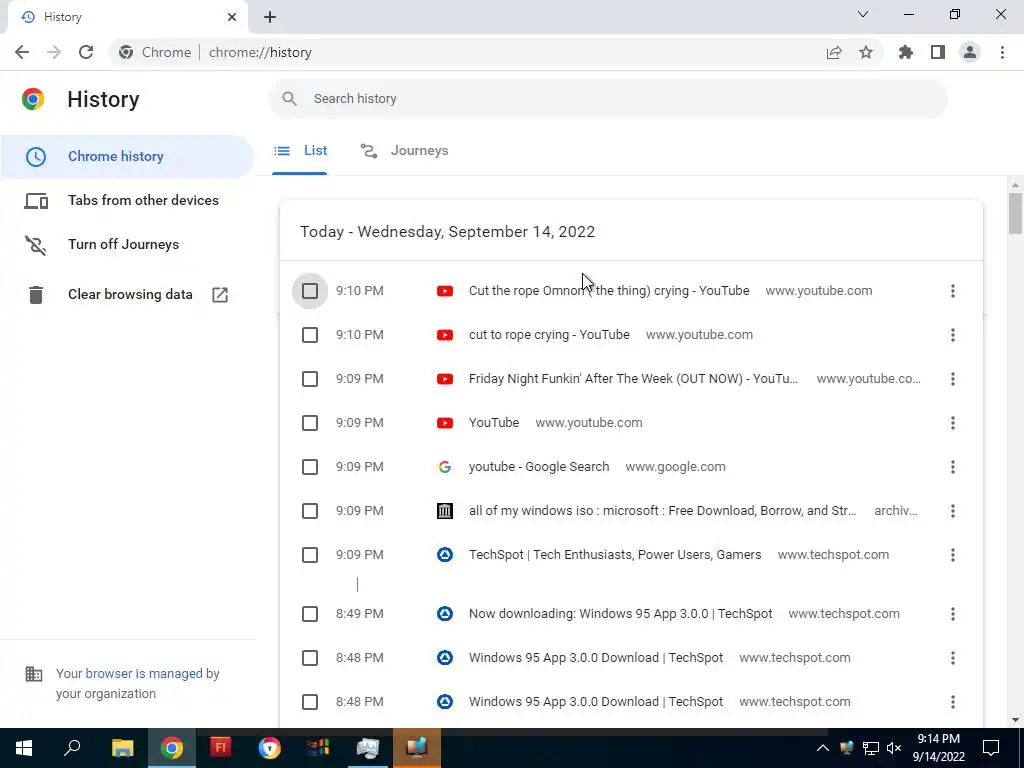
Task: Open more actions for Now downloading Windows 95 entry
Action: click(953, 614)
